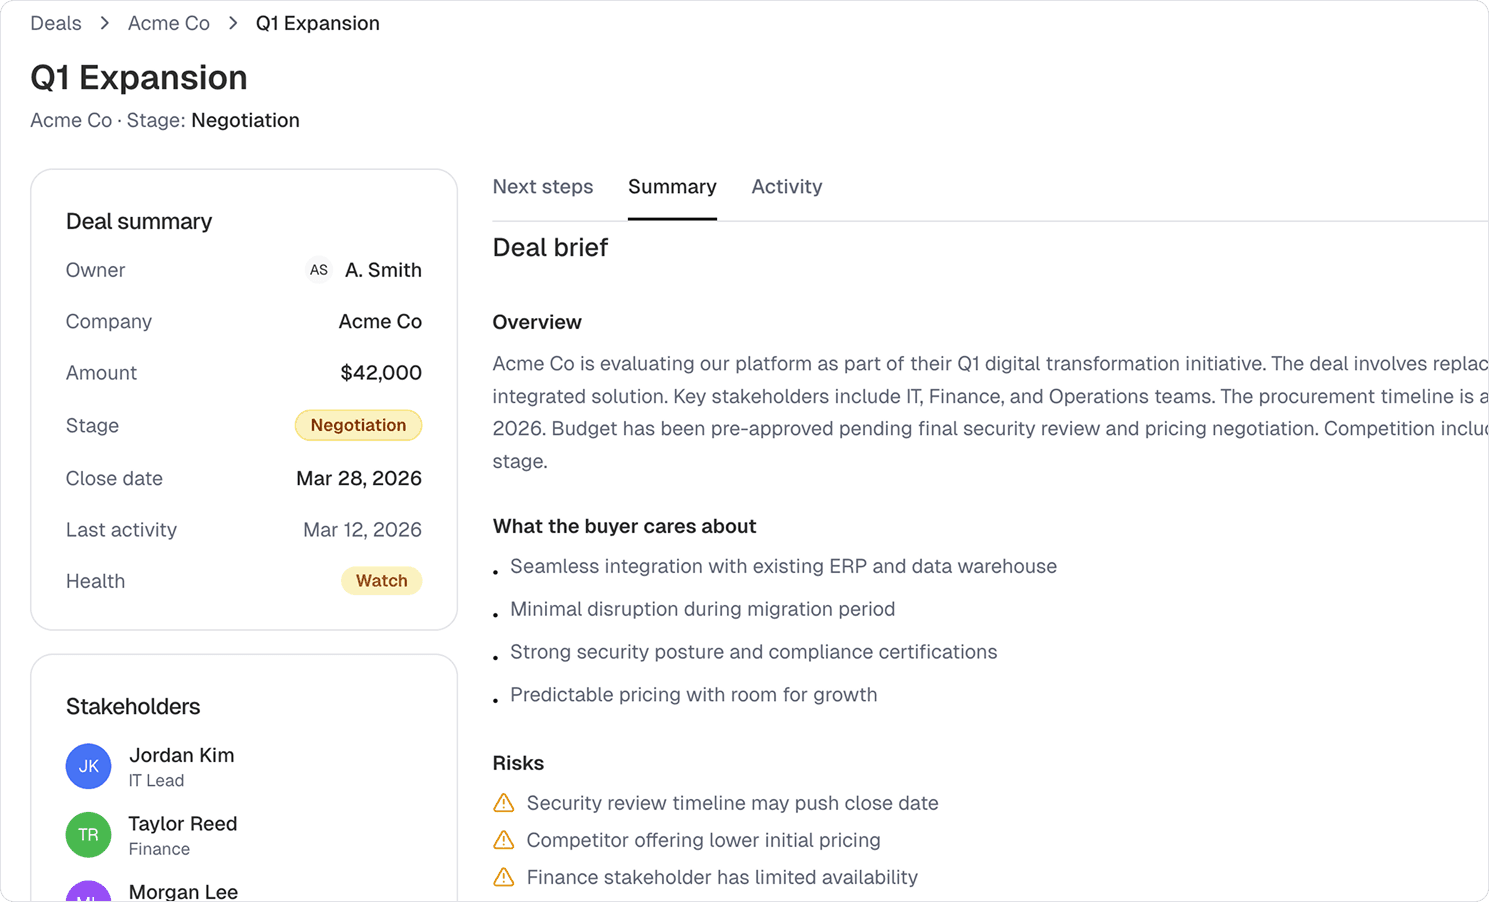Screen dimensions: 1489x902
Task: Click the Morgan Lee avatar circle
Action: [x=88, y=893]
